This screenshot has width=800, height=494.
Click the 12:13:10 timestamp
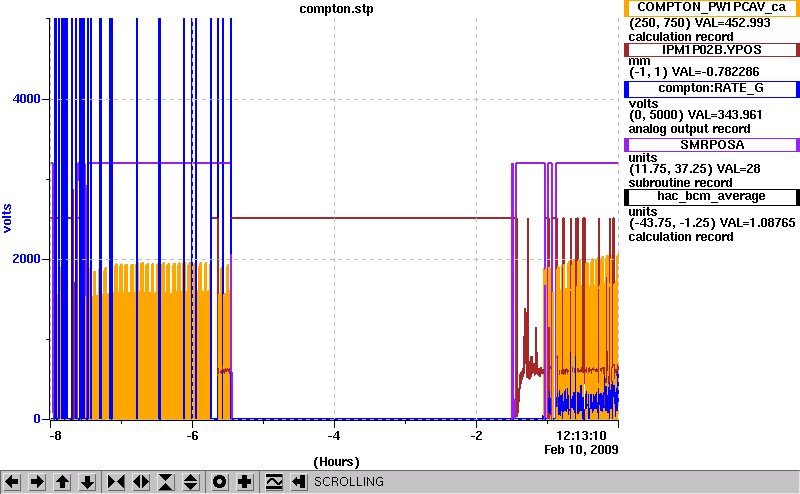[x=581, y=436]
